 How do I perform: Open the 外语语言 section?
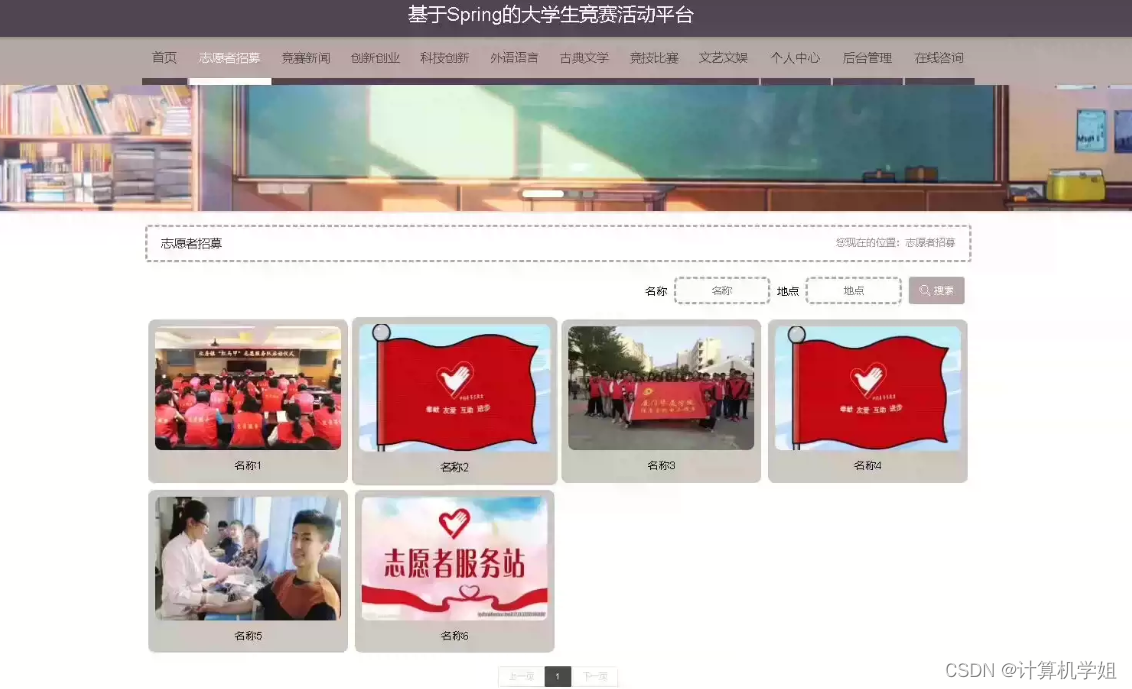514,58
